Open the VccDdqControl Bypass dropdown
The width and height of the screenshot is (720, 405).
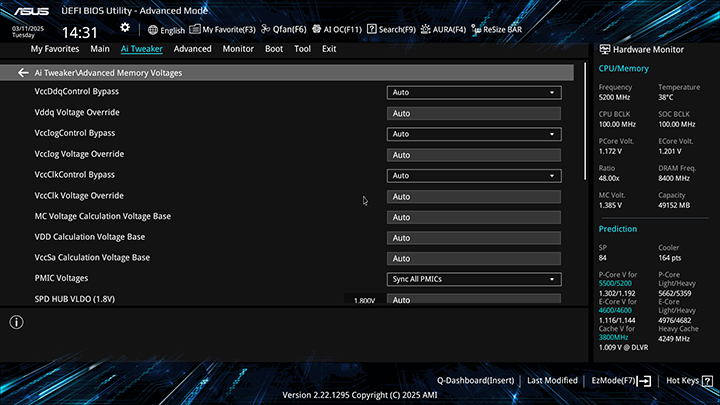[x=473, y=93]
